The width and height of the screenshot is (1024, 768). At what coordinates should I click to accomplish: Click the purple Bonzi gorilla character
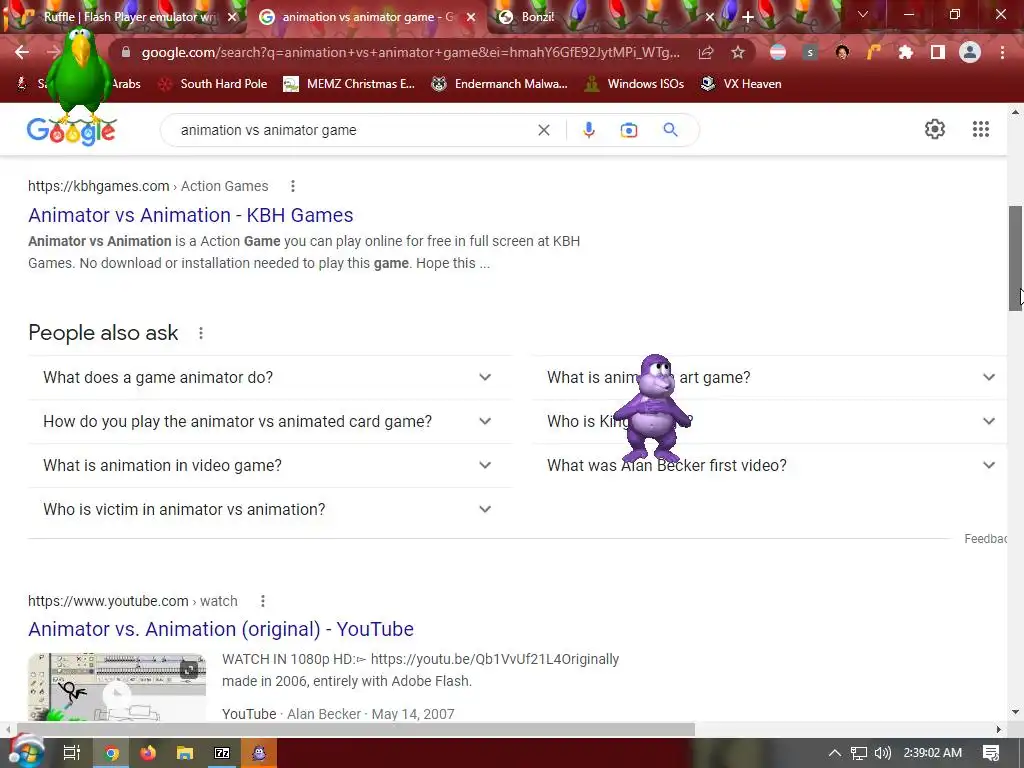pyautogui.click(x=653, y=409)
